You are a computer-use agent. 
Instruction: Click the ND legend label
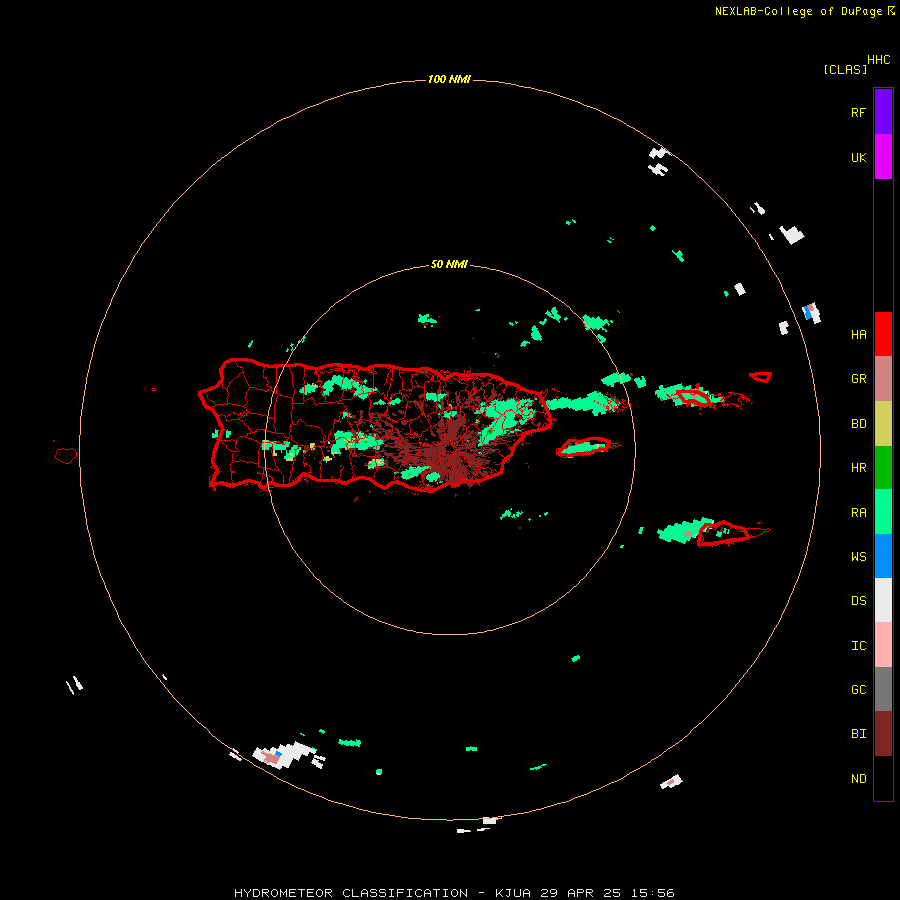858,779
